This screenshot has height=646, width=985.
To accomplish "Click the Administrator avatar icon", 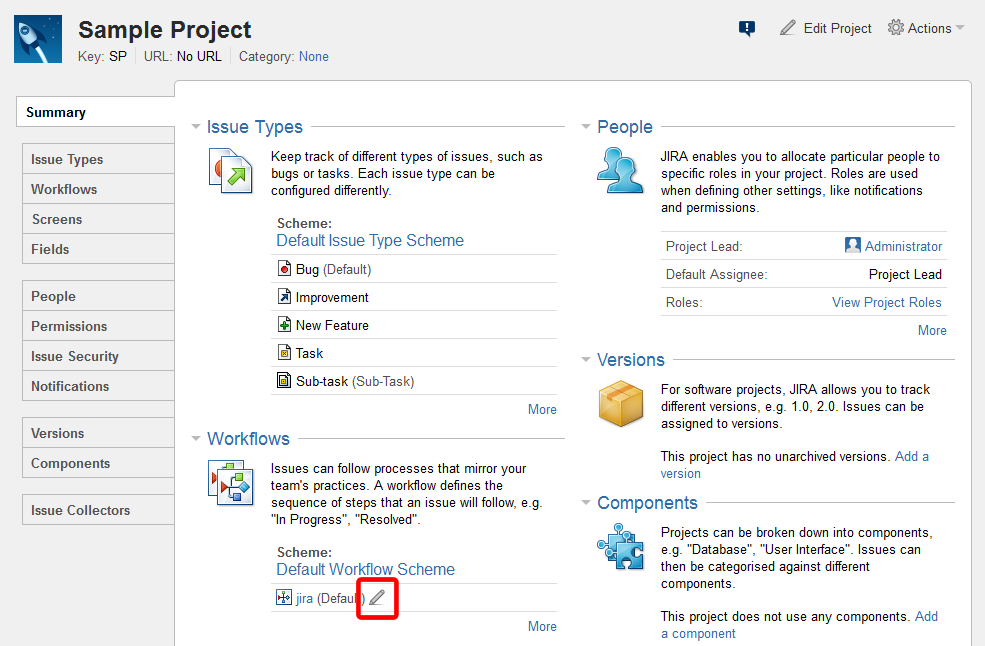I will [x=852, y=245].
